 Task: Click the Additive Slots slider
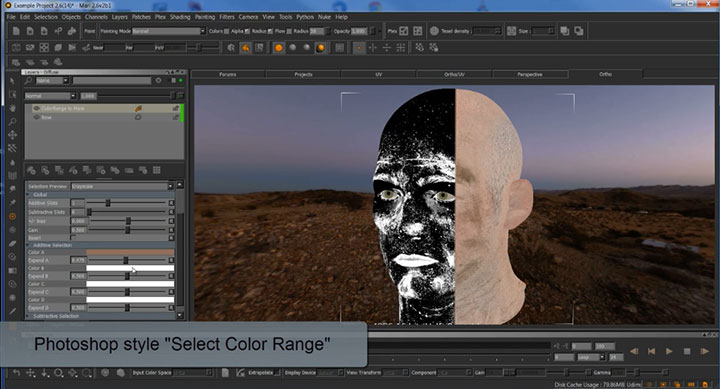pyautogui.click(x=126, y=203)
